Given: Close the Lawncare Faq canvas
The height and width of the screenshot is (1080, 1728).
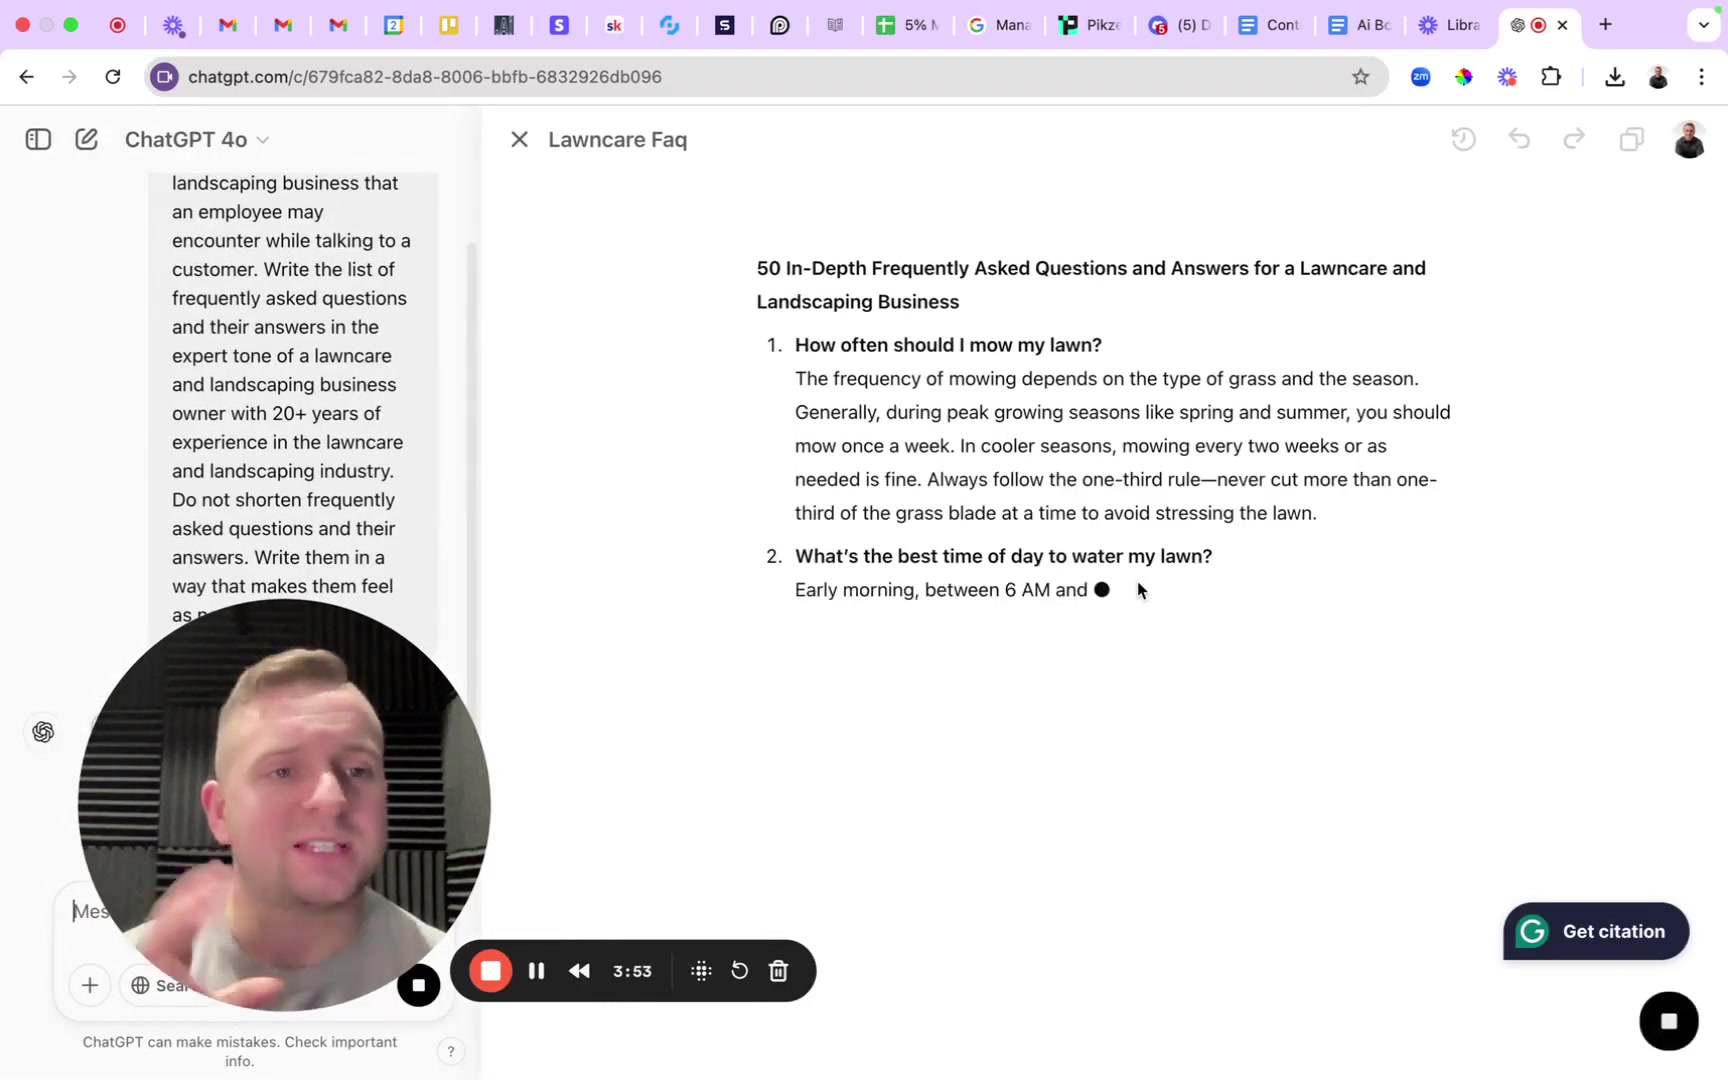Looking at the screenshot, I should point(519,139).
